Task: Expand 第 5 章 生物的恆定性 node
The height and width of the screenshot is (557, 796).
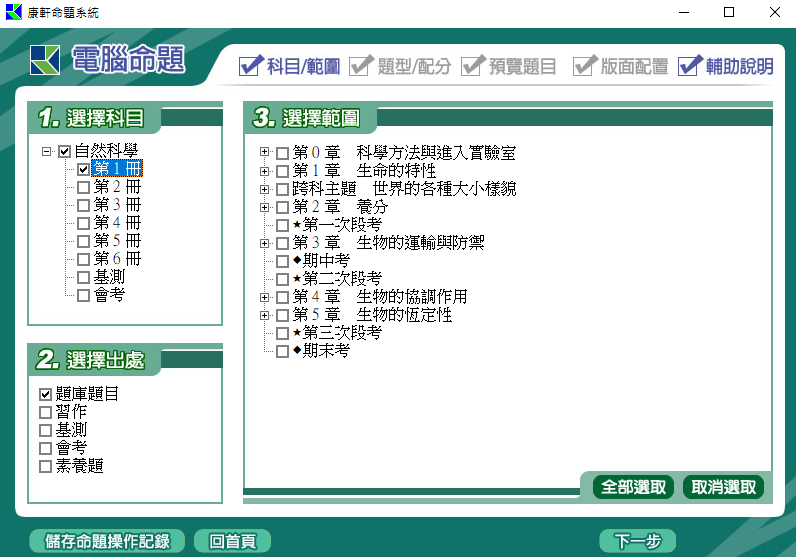Action: point(265,315)
